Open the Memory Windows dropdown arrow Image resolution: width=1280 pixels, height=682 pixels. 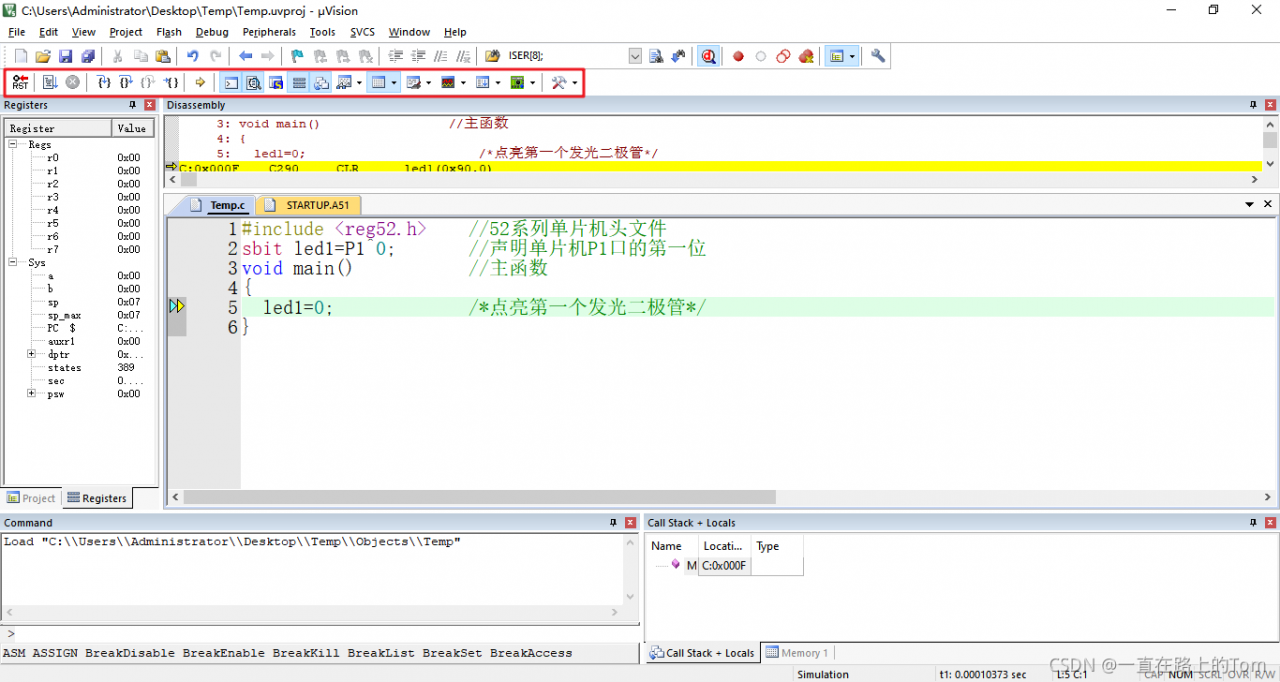coord(394,82)
